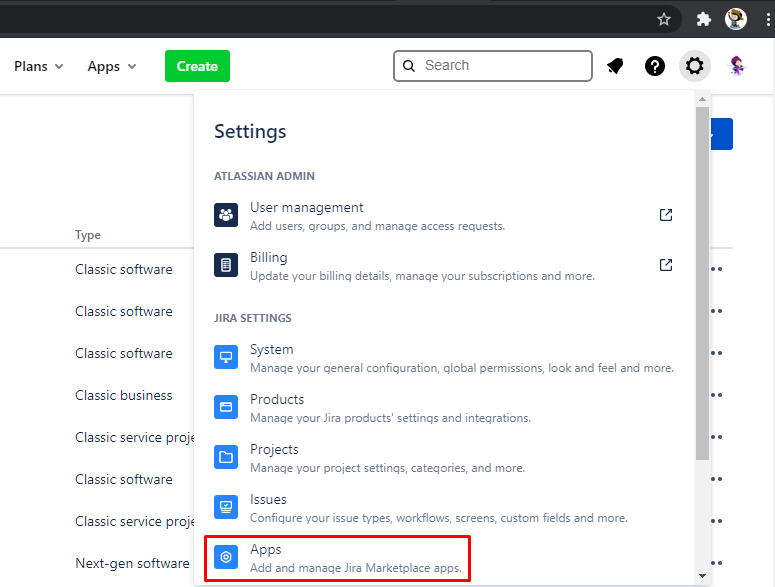This screenshot has height=587, width=775.
Task: Click the Billing icon
Action: [226, 265]
